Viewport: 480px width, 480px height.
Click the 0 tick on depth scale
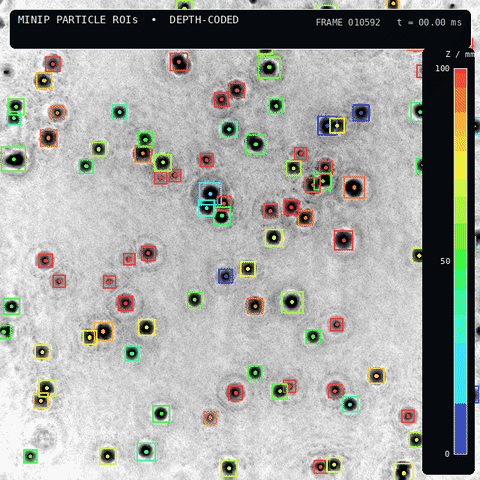447,454
